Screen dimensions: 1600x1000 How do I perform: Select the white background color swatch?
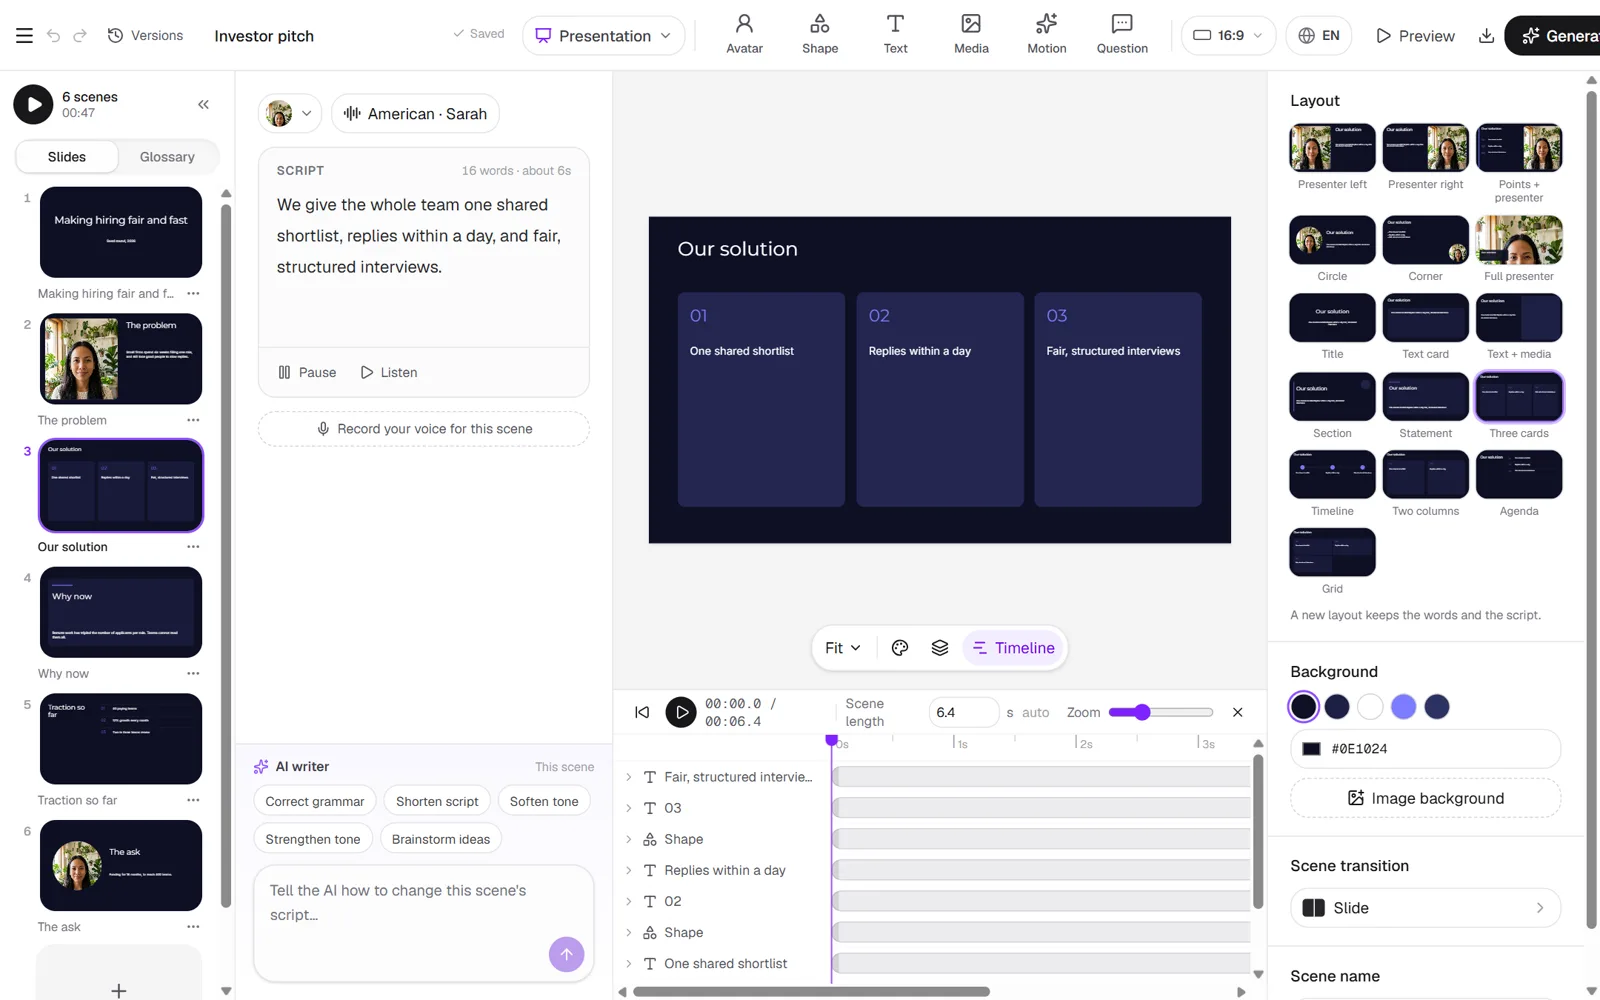pyautogui.click(x=1370, y=707)
